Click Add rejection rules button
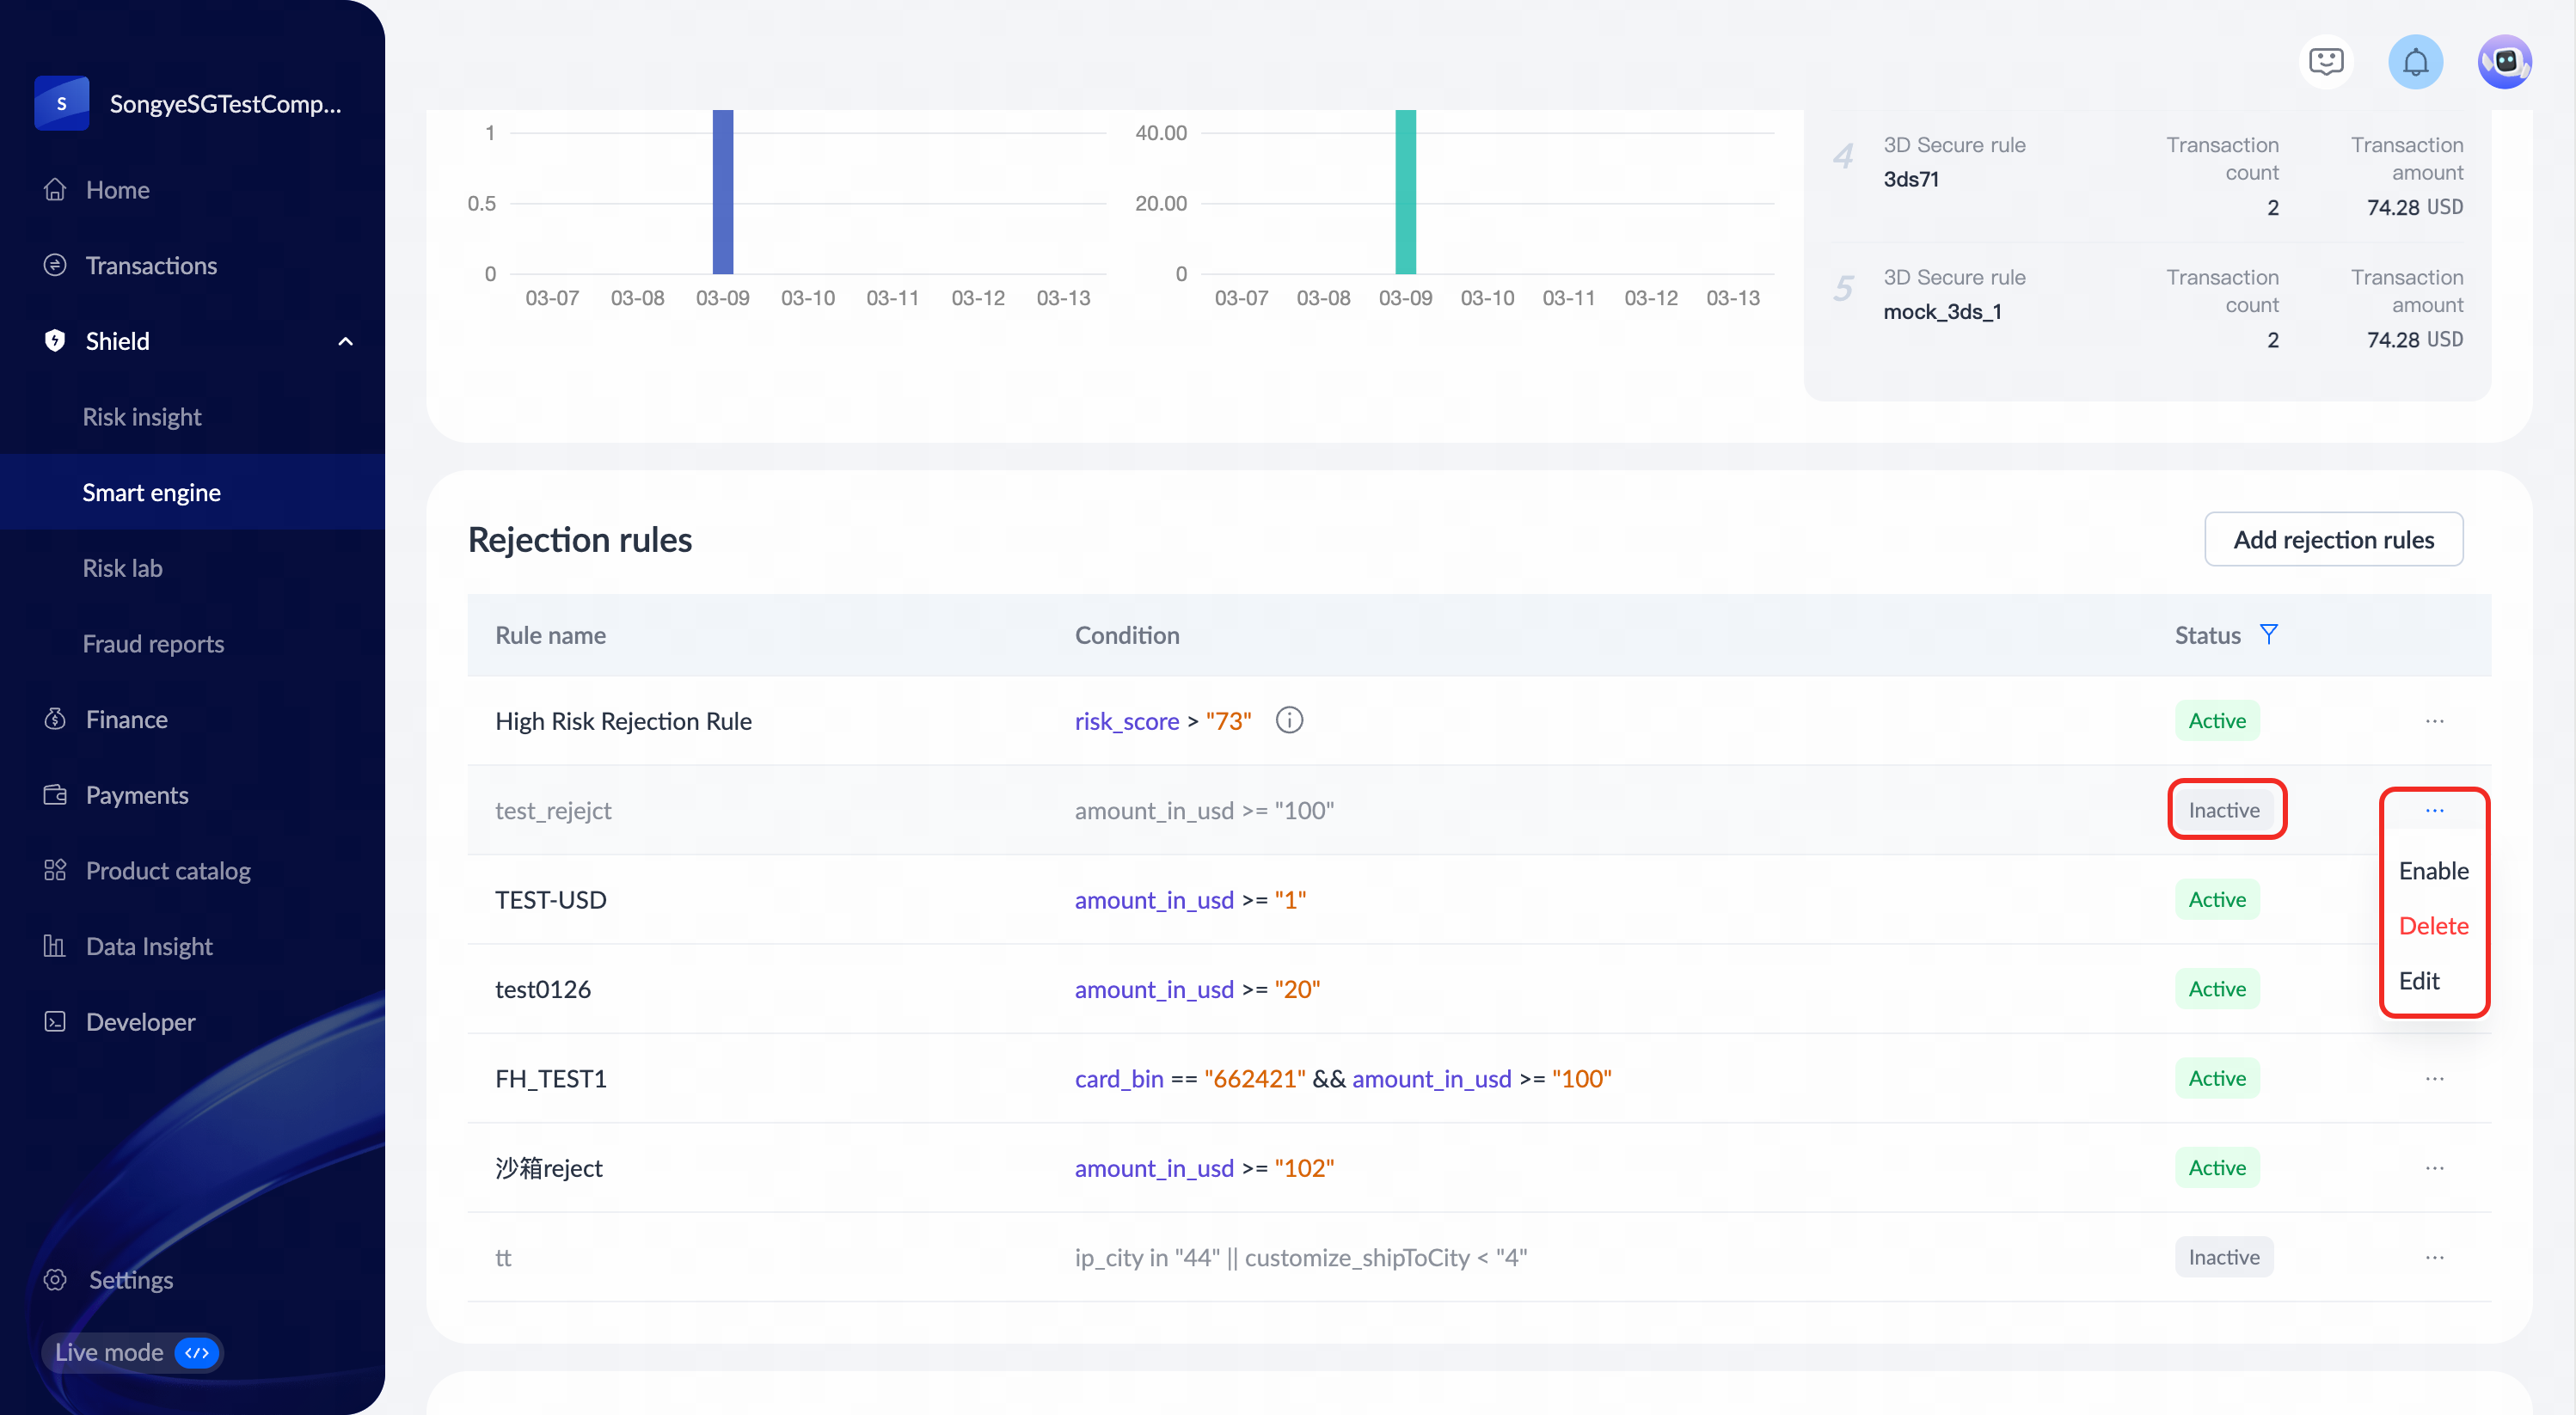The height and width of the screenshot is (1415, 2576). click(2333, 539)
